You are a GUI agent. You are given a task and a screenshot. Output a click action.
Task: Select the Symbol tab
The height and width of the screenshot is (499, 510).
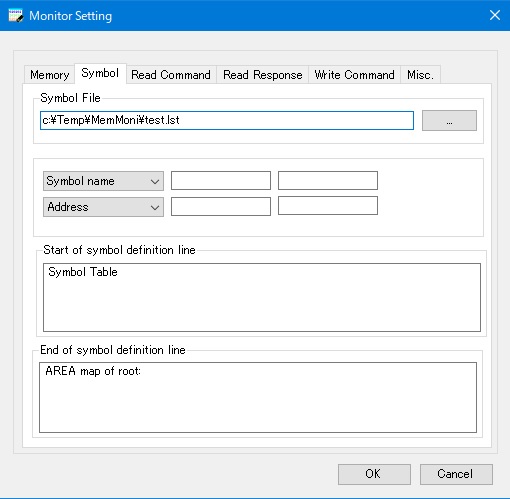pos(100,73)
